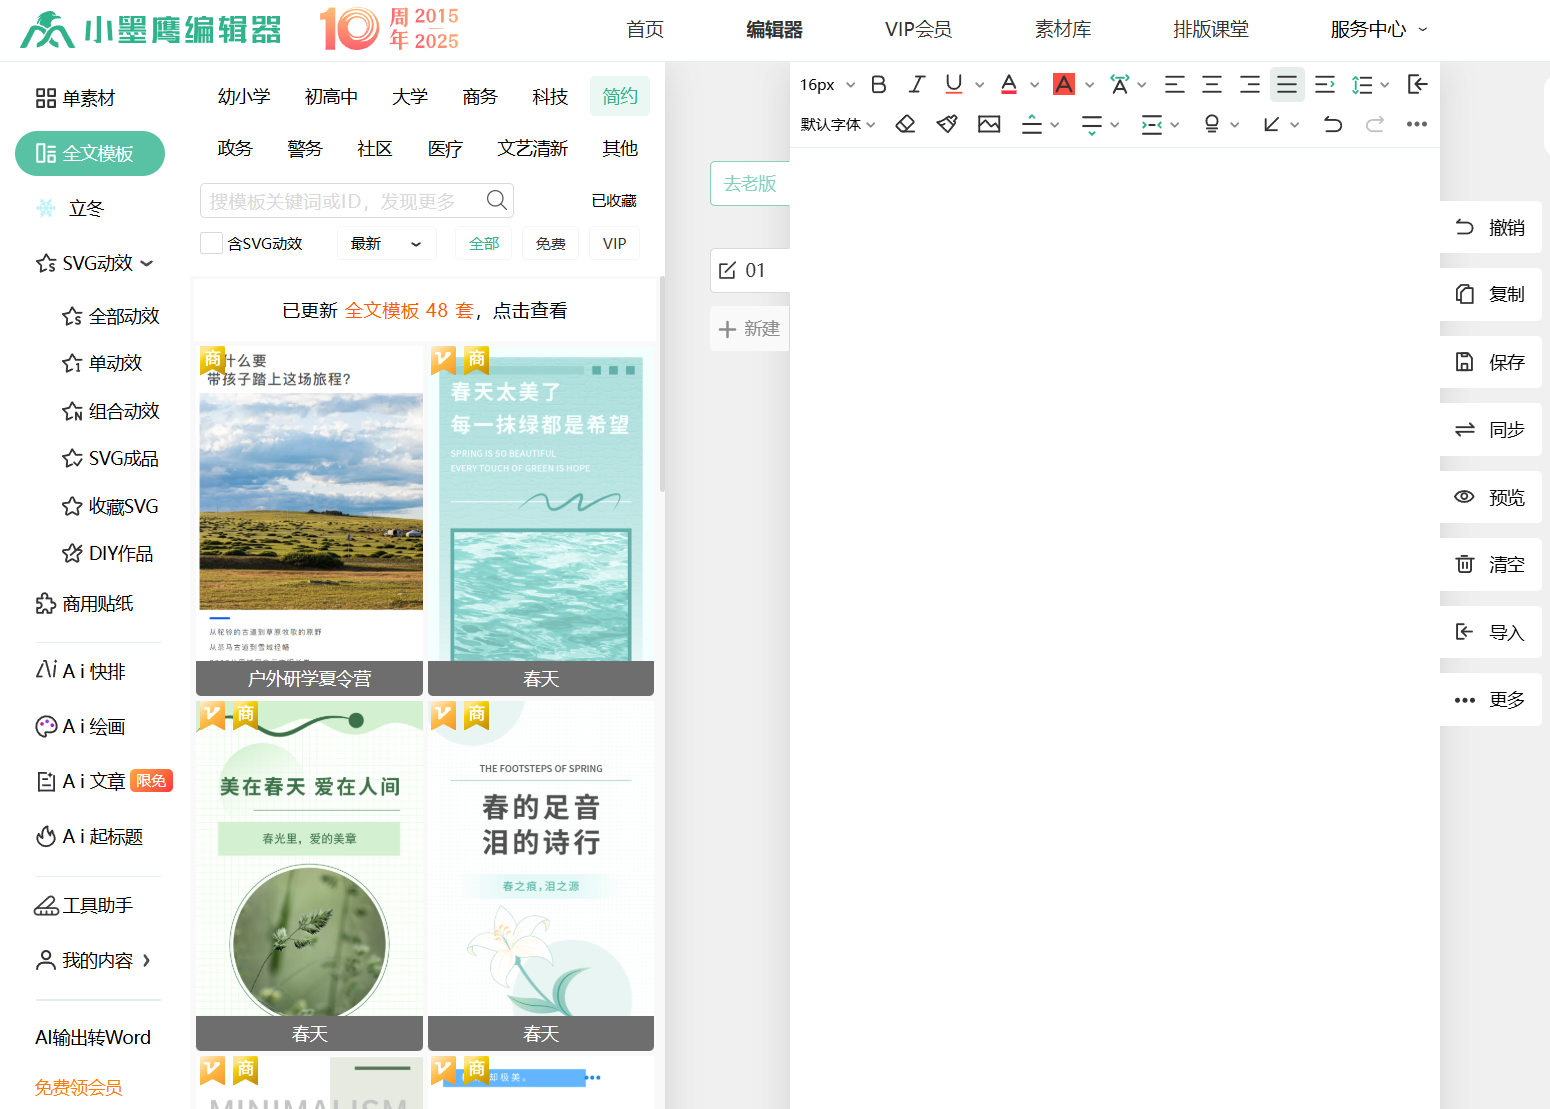Screen dimensions: 1550x1109
Task: Apply justify text alignment
Action: coord(1287,85)
